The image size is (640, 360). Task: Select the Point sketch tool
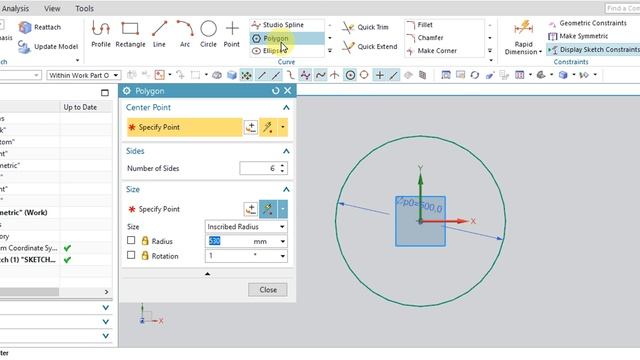point(232,34)
